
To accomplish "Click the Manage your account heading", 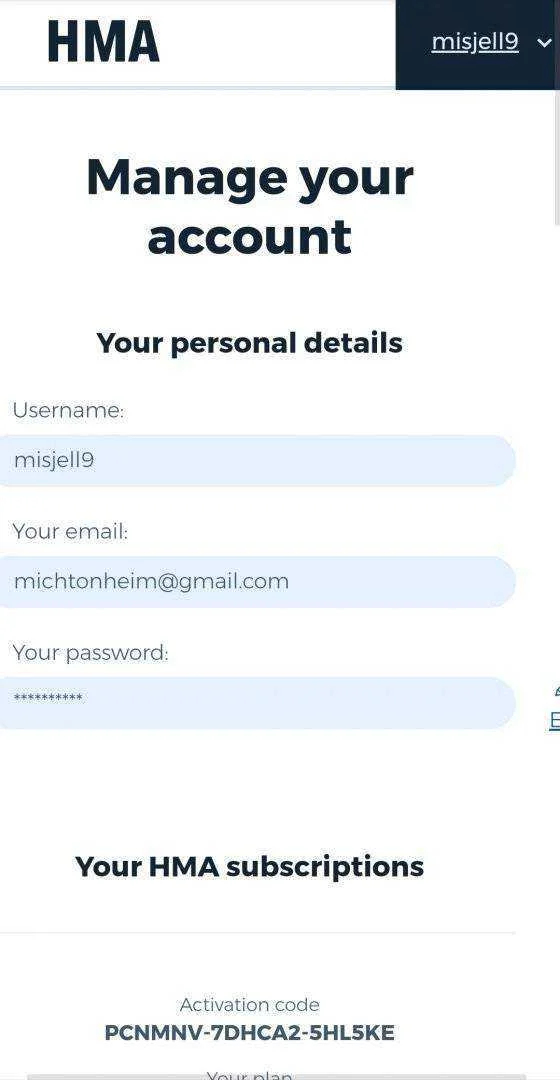I will (x=249, y=207).
